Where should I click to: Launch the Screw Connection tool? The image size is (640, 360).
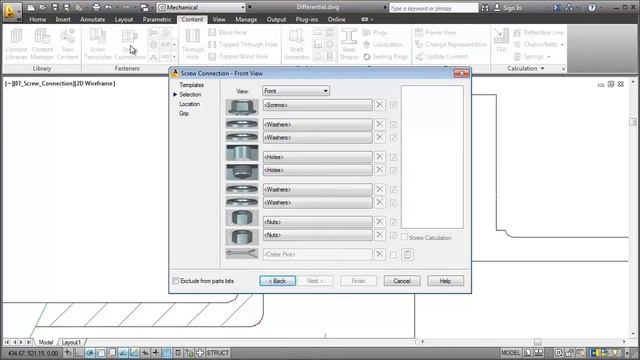click(x=129, y=44)
